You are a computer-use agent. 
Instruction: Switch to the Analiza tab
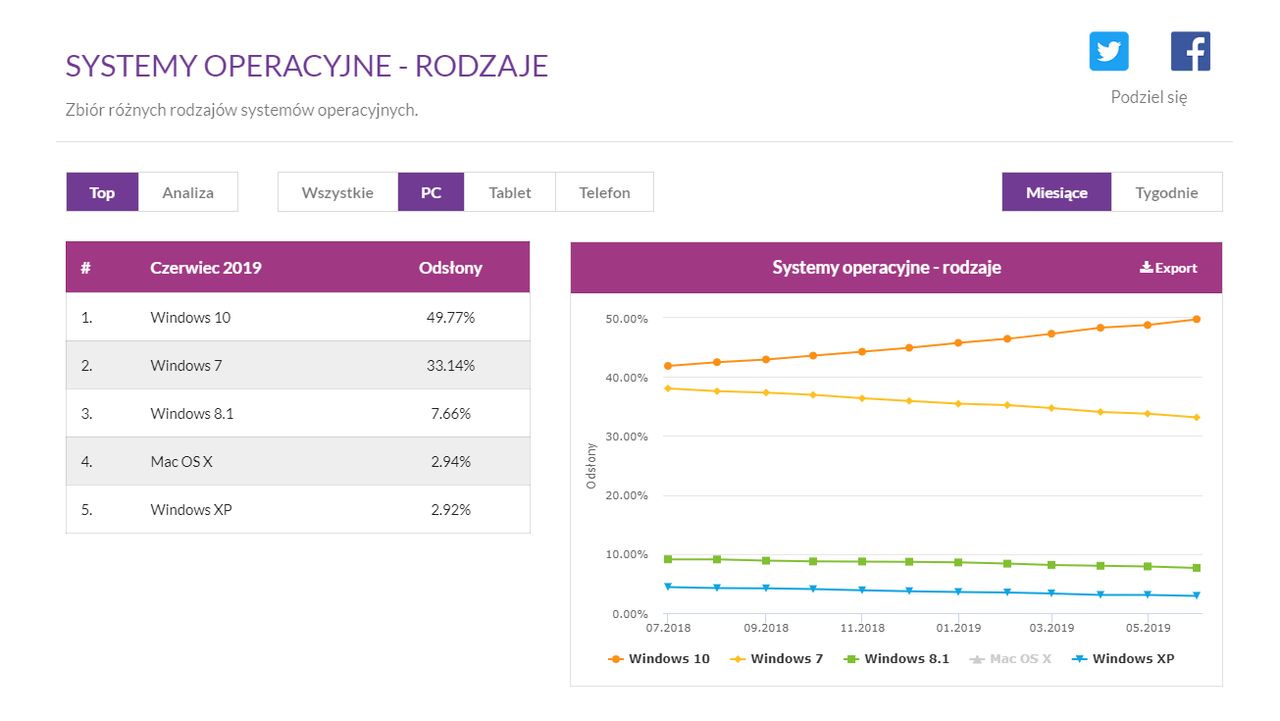coord(188,192)
